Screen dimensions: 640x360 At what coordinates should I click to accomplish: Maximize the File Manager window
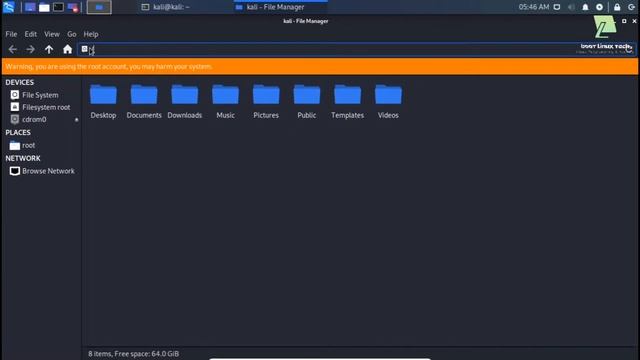(x=624, y=21)
